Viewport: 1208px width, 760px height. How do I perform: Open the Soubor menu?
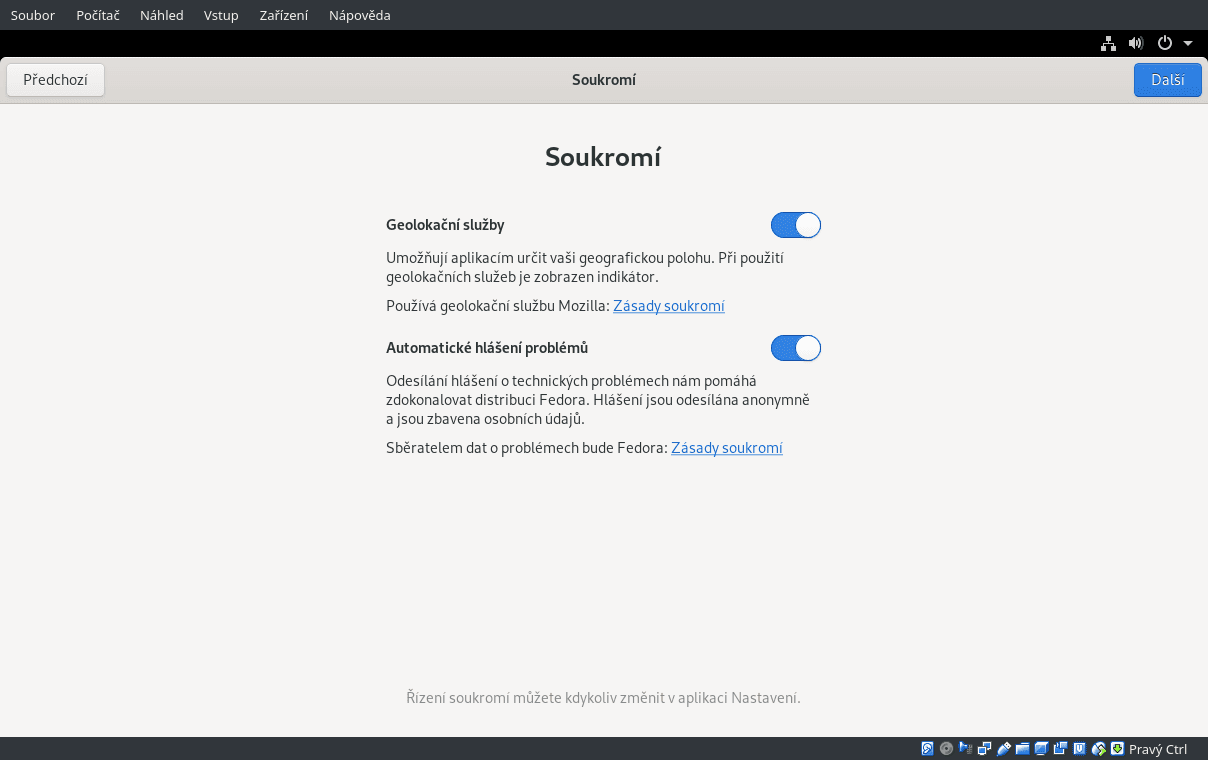pyautogui.click(x=32, y=15)
